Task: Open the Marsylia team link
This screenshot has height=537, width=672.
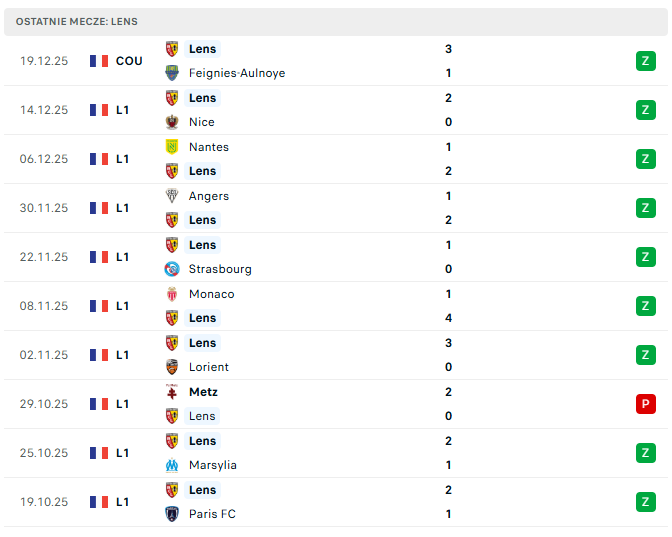Action: click(213, 465)
